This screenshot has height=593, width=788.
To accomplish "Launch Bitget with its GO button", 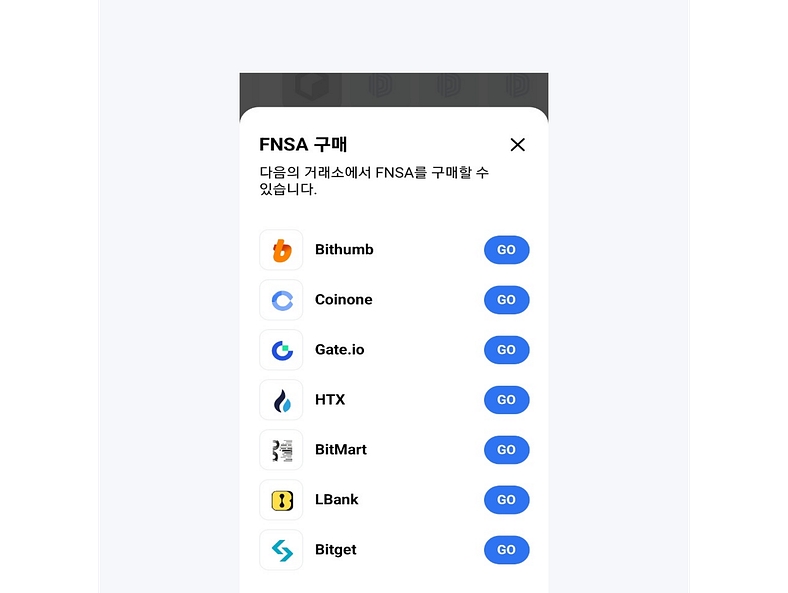I will pos(506,550).
